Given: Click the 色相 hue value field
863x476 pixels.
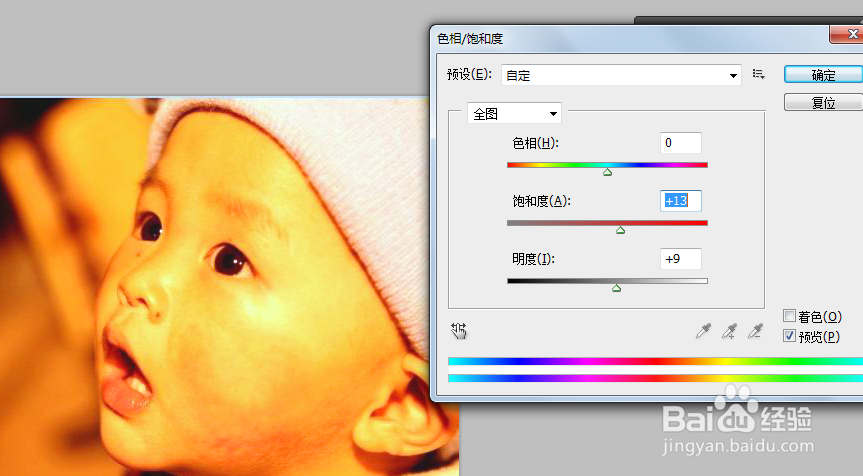Looking at the screenshot, I should click(x=681, y=143).
